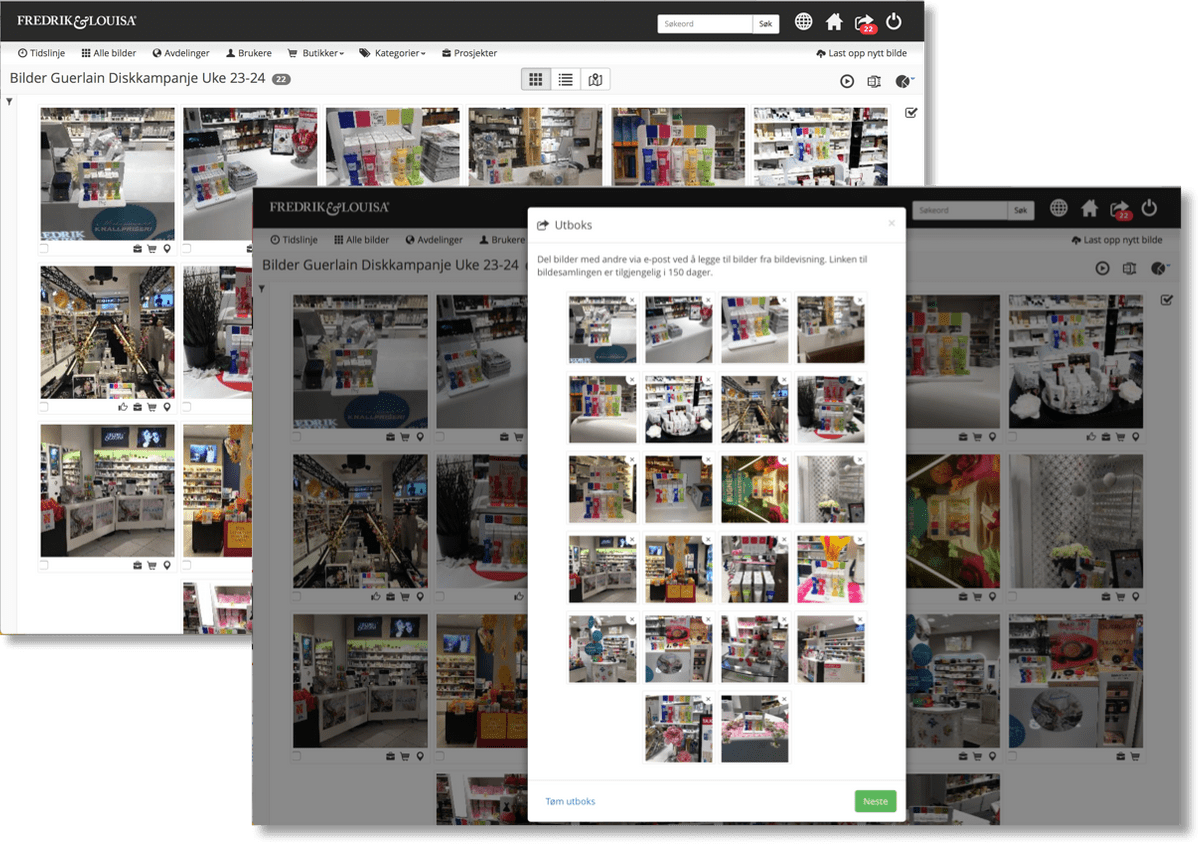Click cart icon under first thumbnail, back window
The width and height of the screenshot is (1200, 844).
(152, 249)
